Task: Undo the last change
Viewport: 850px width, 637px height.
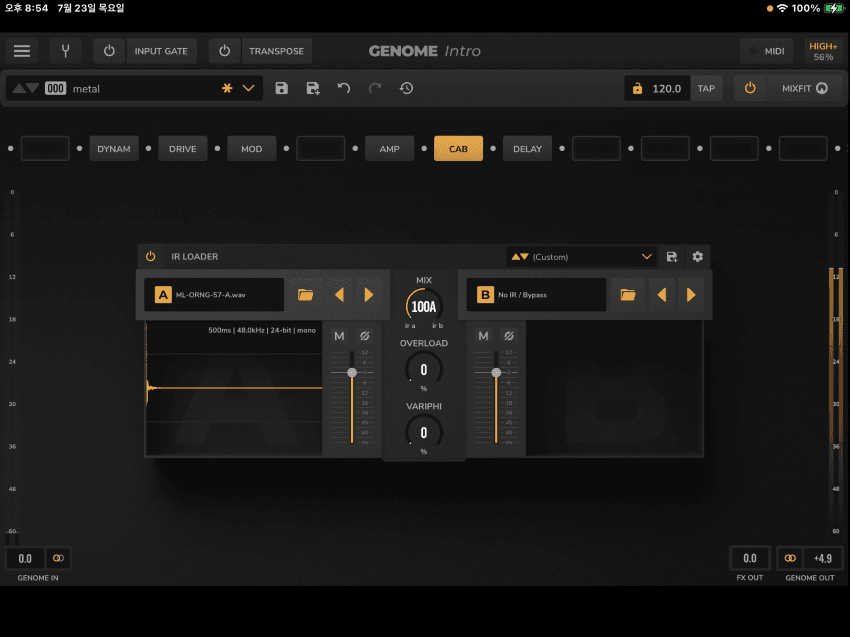Action: [344, 88]
